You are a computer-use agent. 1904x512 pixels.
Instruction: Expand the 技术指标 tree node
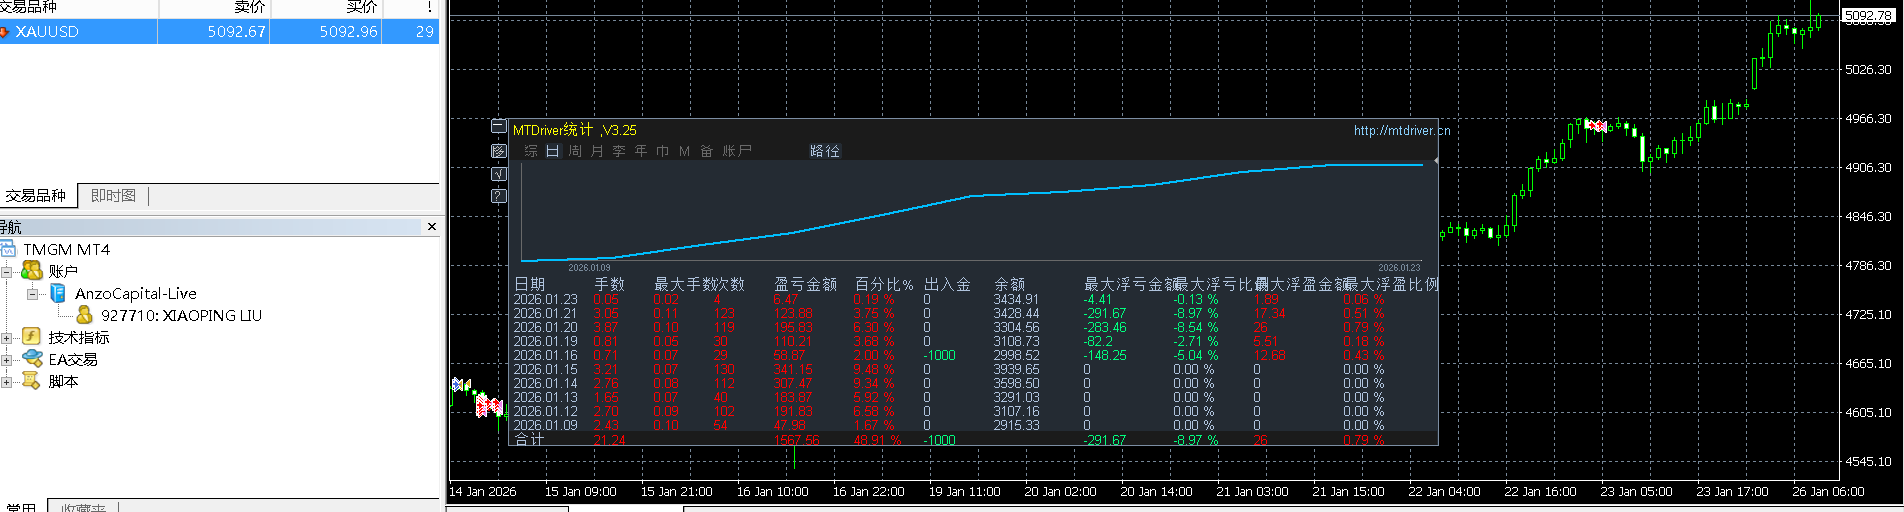point(7,338)
